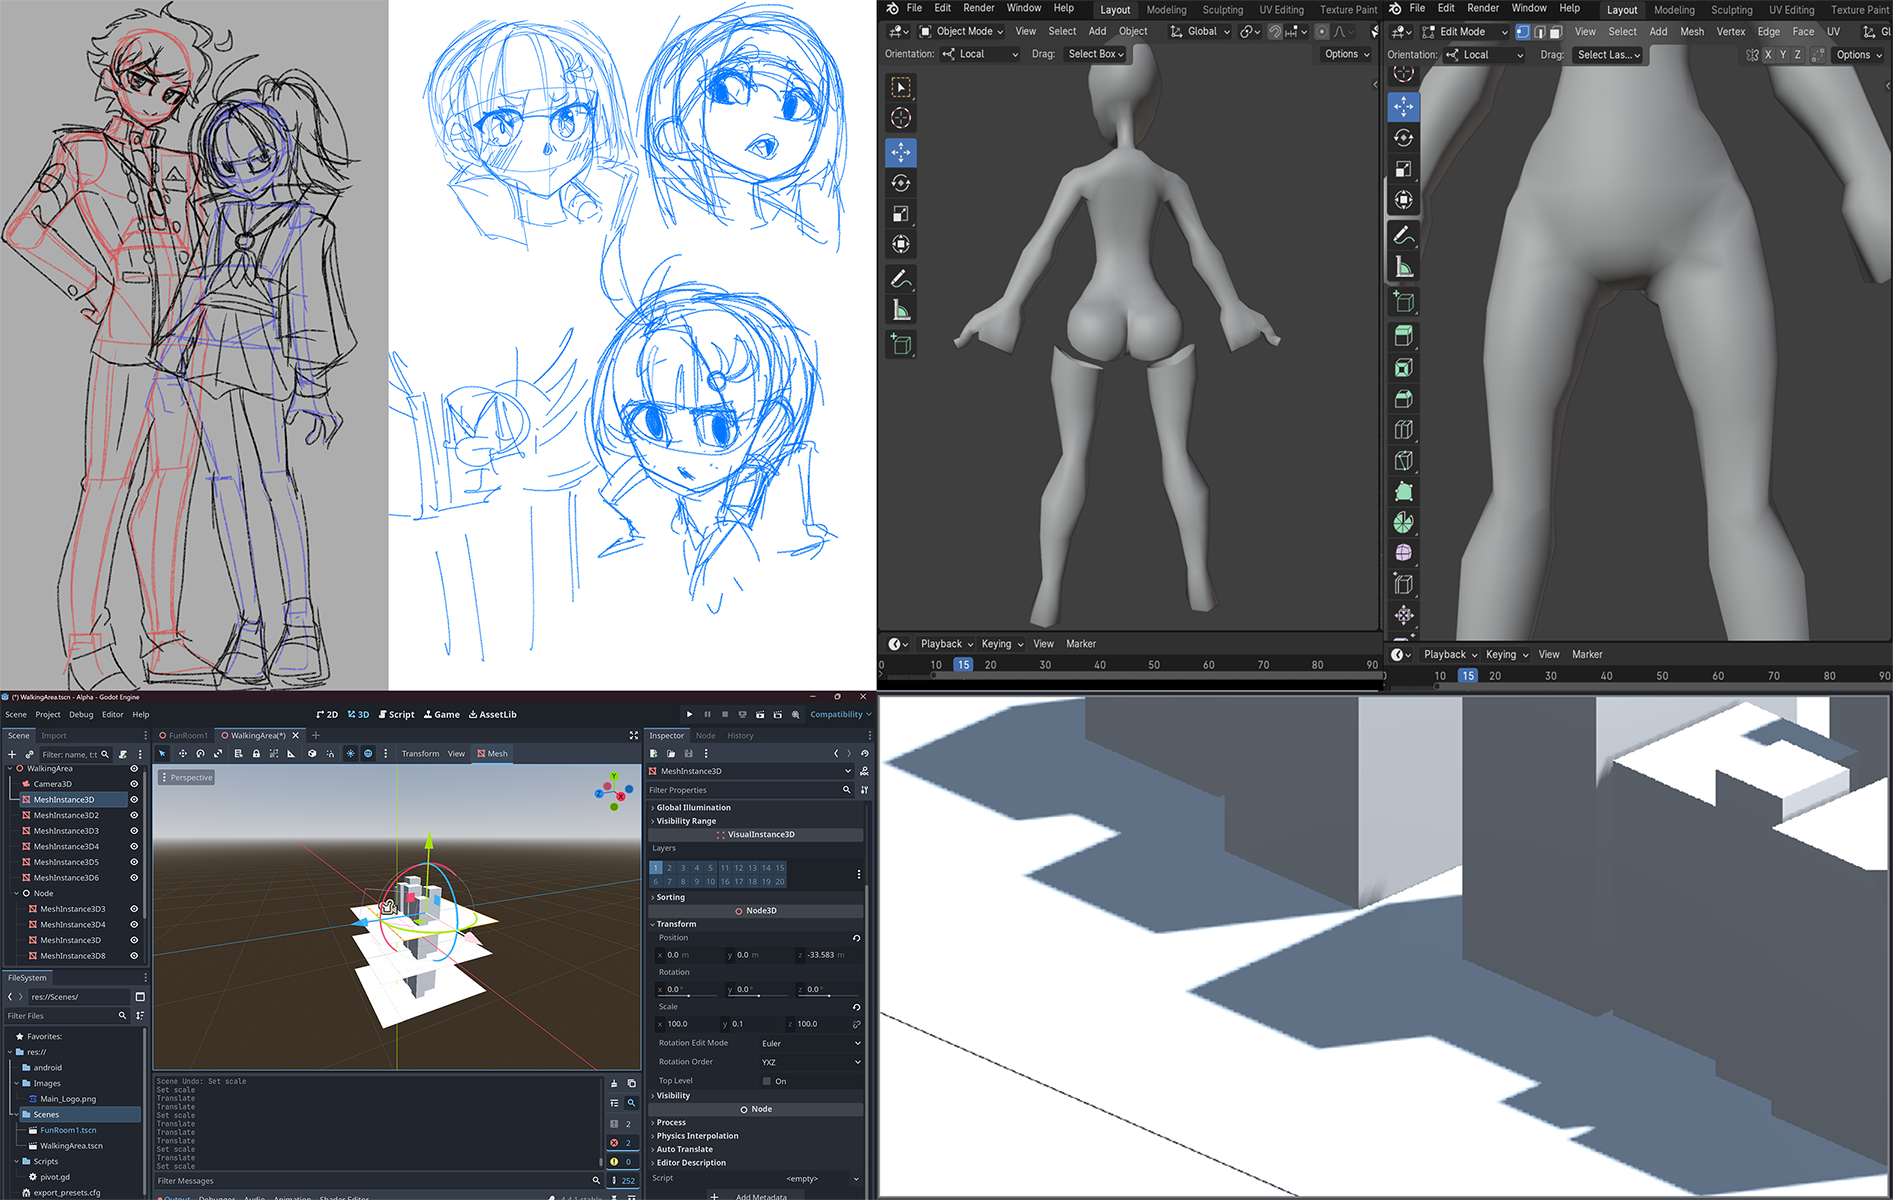Viewport: 1893px width, 1200px height.
Task: Pick the Inset Faces tool in right Blender window
Action: tap(1404, 368)
